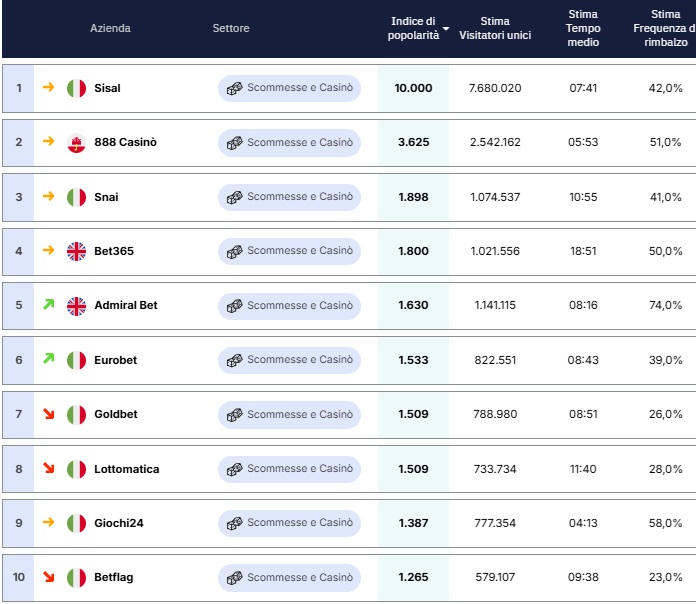
Task: Select Scommesse e Casinò tag in Snai row
Action: pos(289,197)
